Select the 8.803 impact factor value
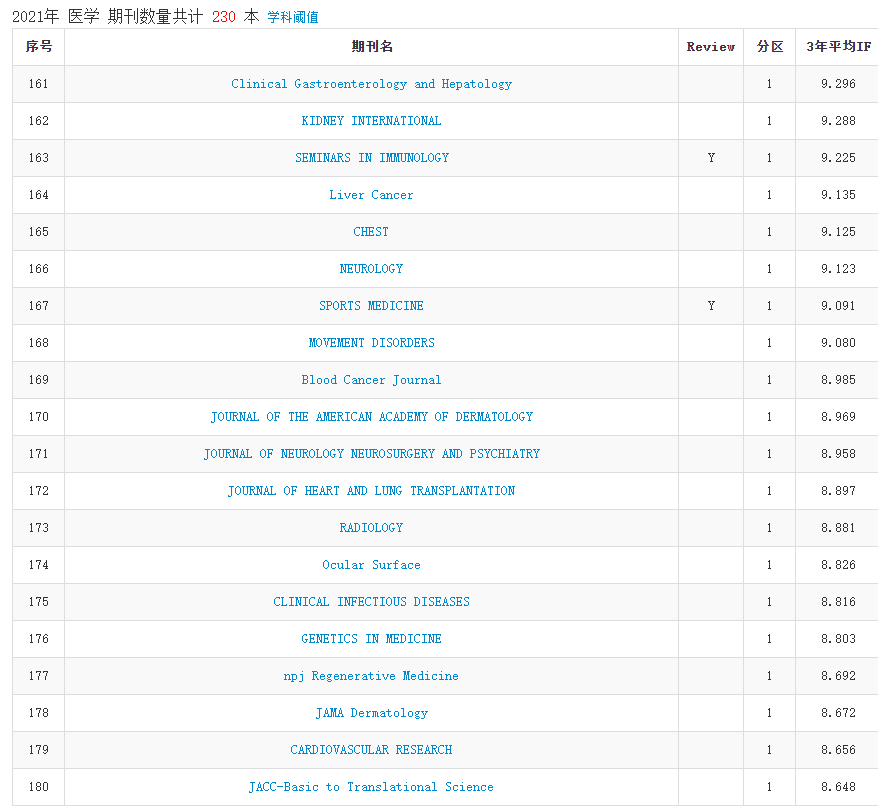This screenshot has width=878, height=806. coord(838,639)
